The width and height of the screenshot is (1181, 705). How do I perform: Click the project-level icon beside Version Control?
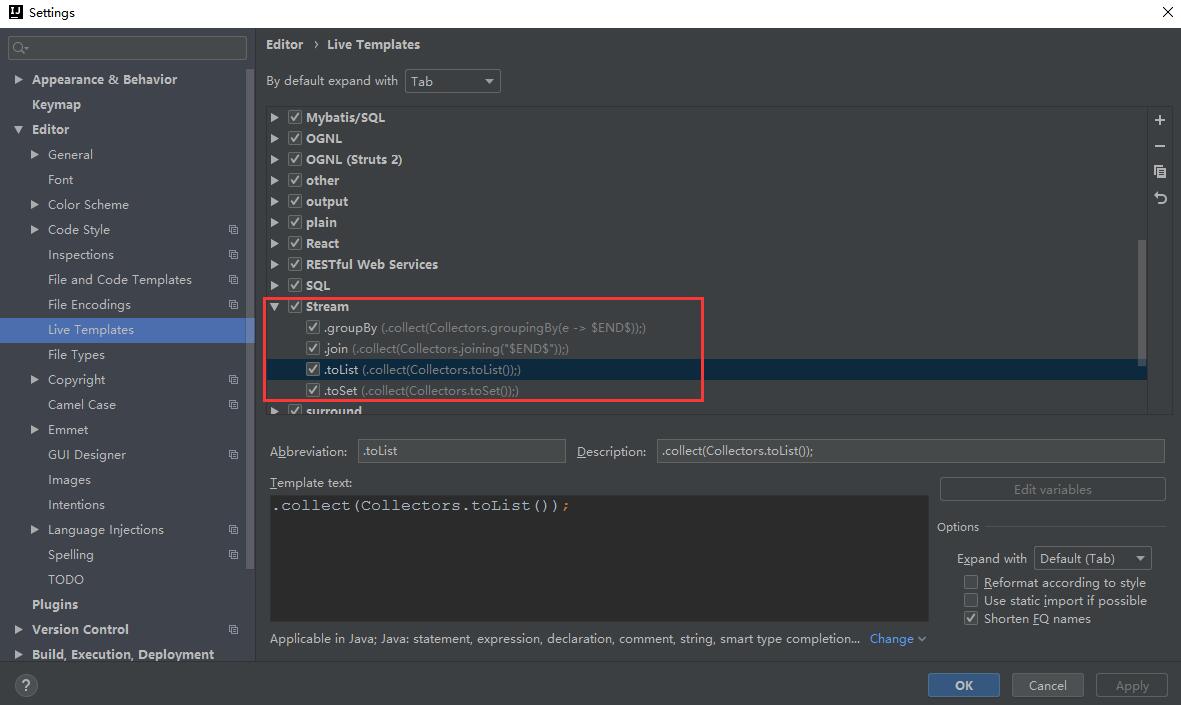pyautogui.click(x=233, y=630)
